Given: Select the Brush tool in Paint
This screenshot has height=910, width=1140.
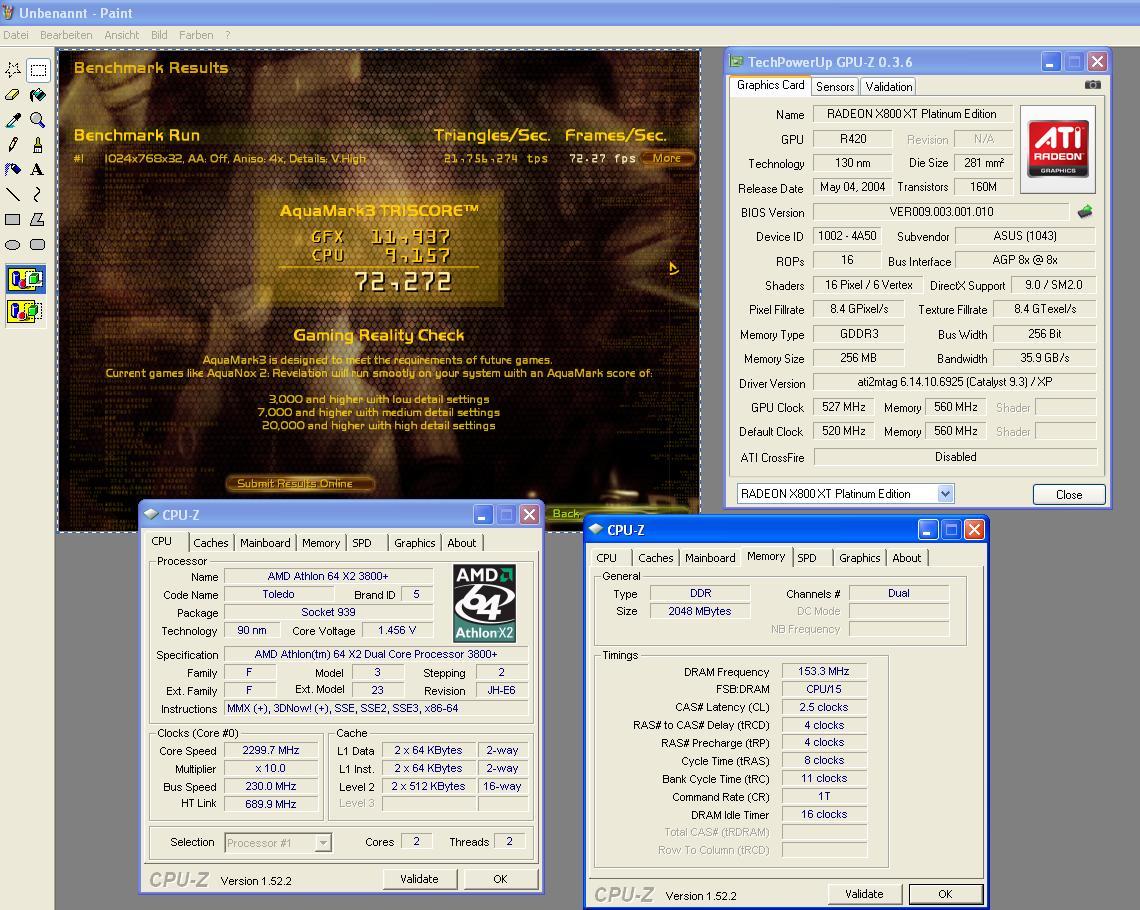Looking at the screenshot, I should 38,145.
